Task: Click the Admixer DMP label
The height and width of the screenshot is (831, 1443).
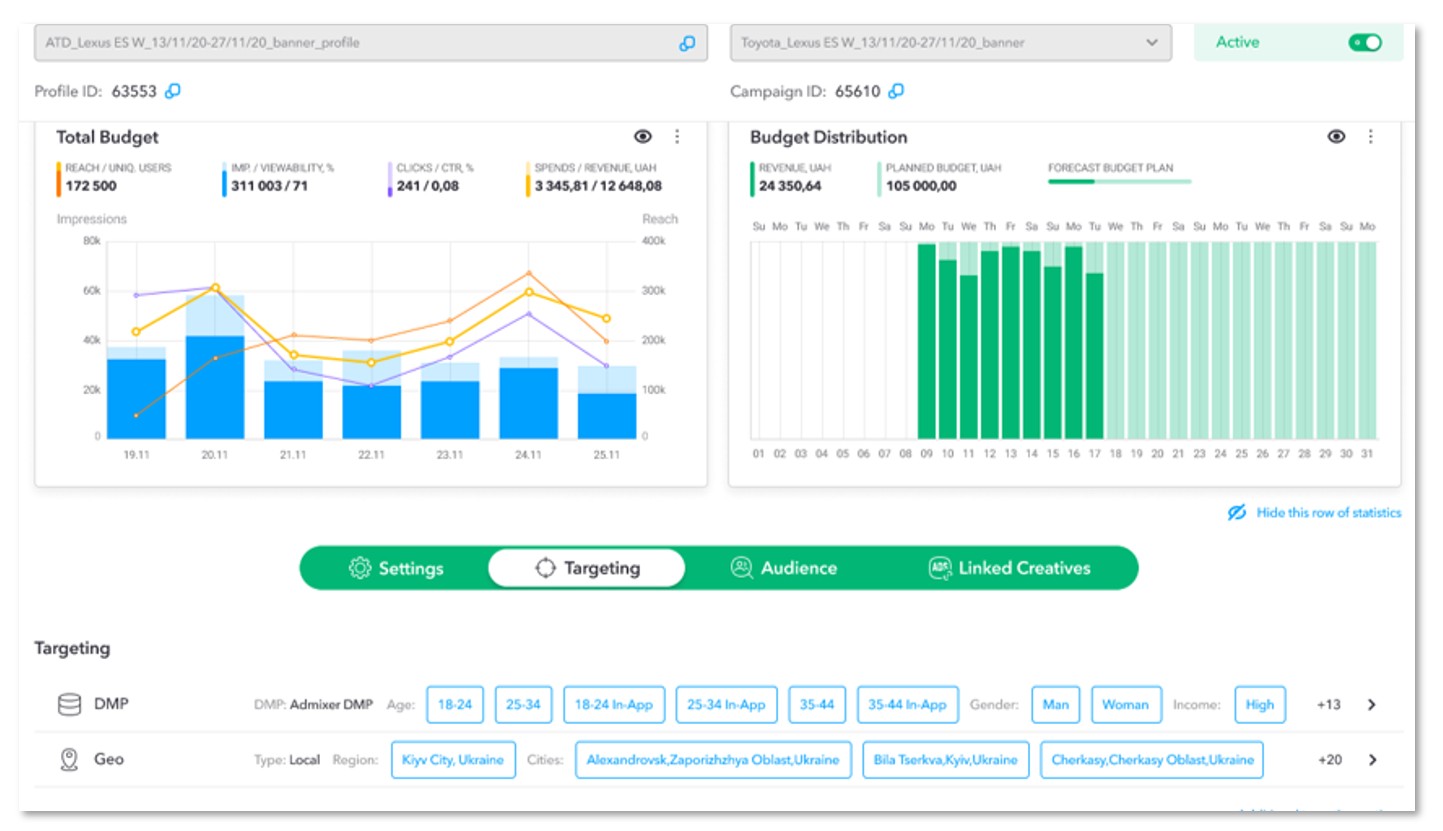Action: tap(331, 705)
